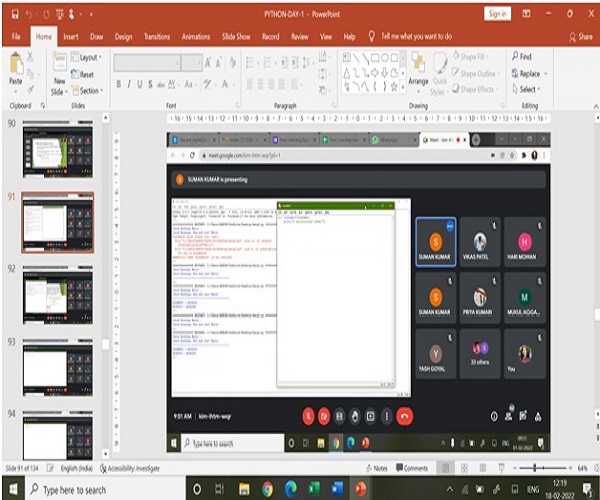Image resolution: width=600 pixels, height=500 pixels.
Task: Toggle Underline formatting
Action: pos(140,84)
